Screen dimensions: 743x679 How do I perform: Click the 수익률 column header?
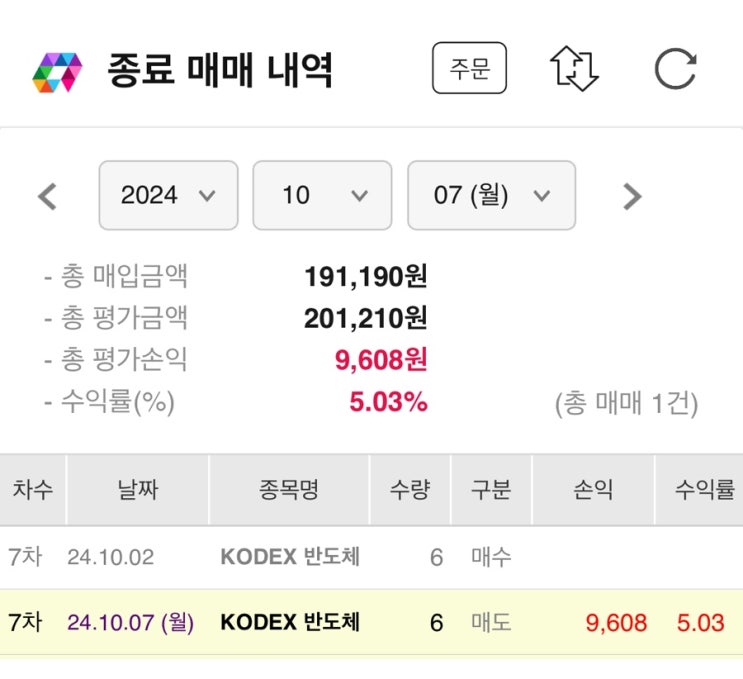tap(703, 490)
